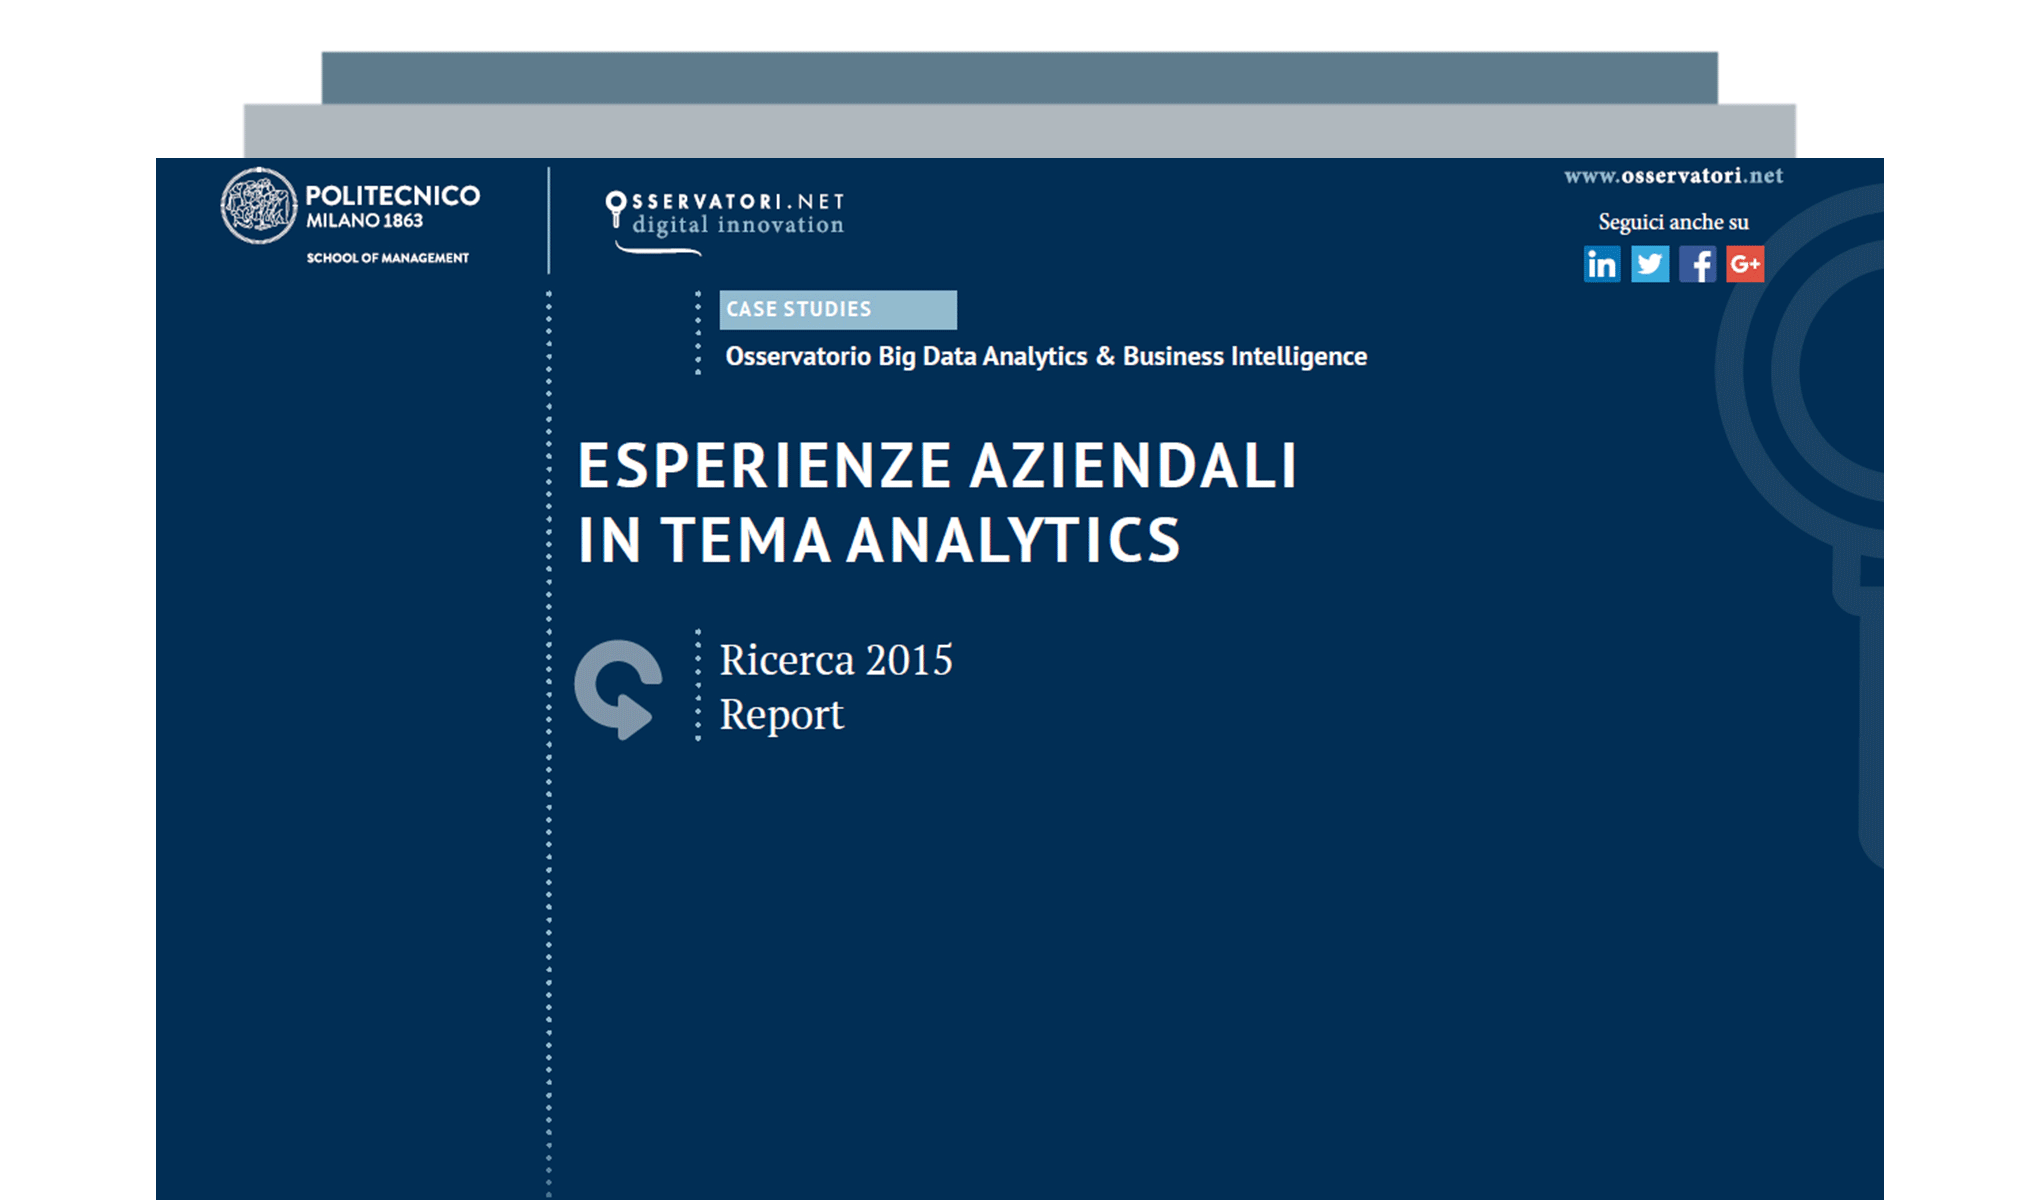This screenshot has width=2040, height=1200.
Task: Click the LinkedIn icon
Action: (1604, 265)
